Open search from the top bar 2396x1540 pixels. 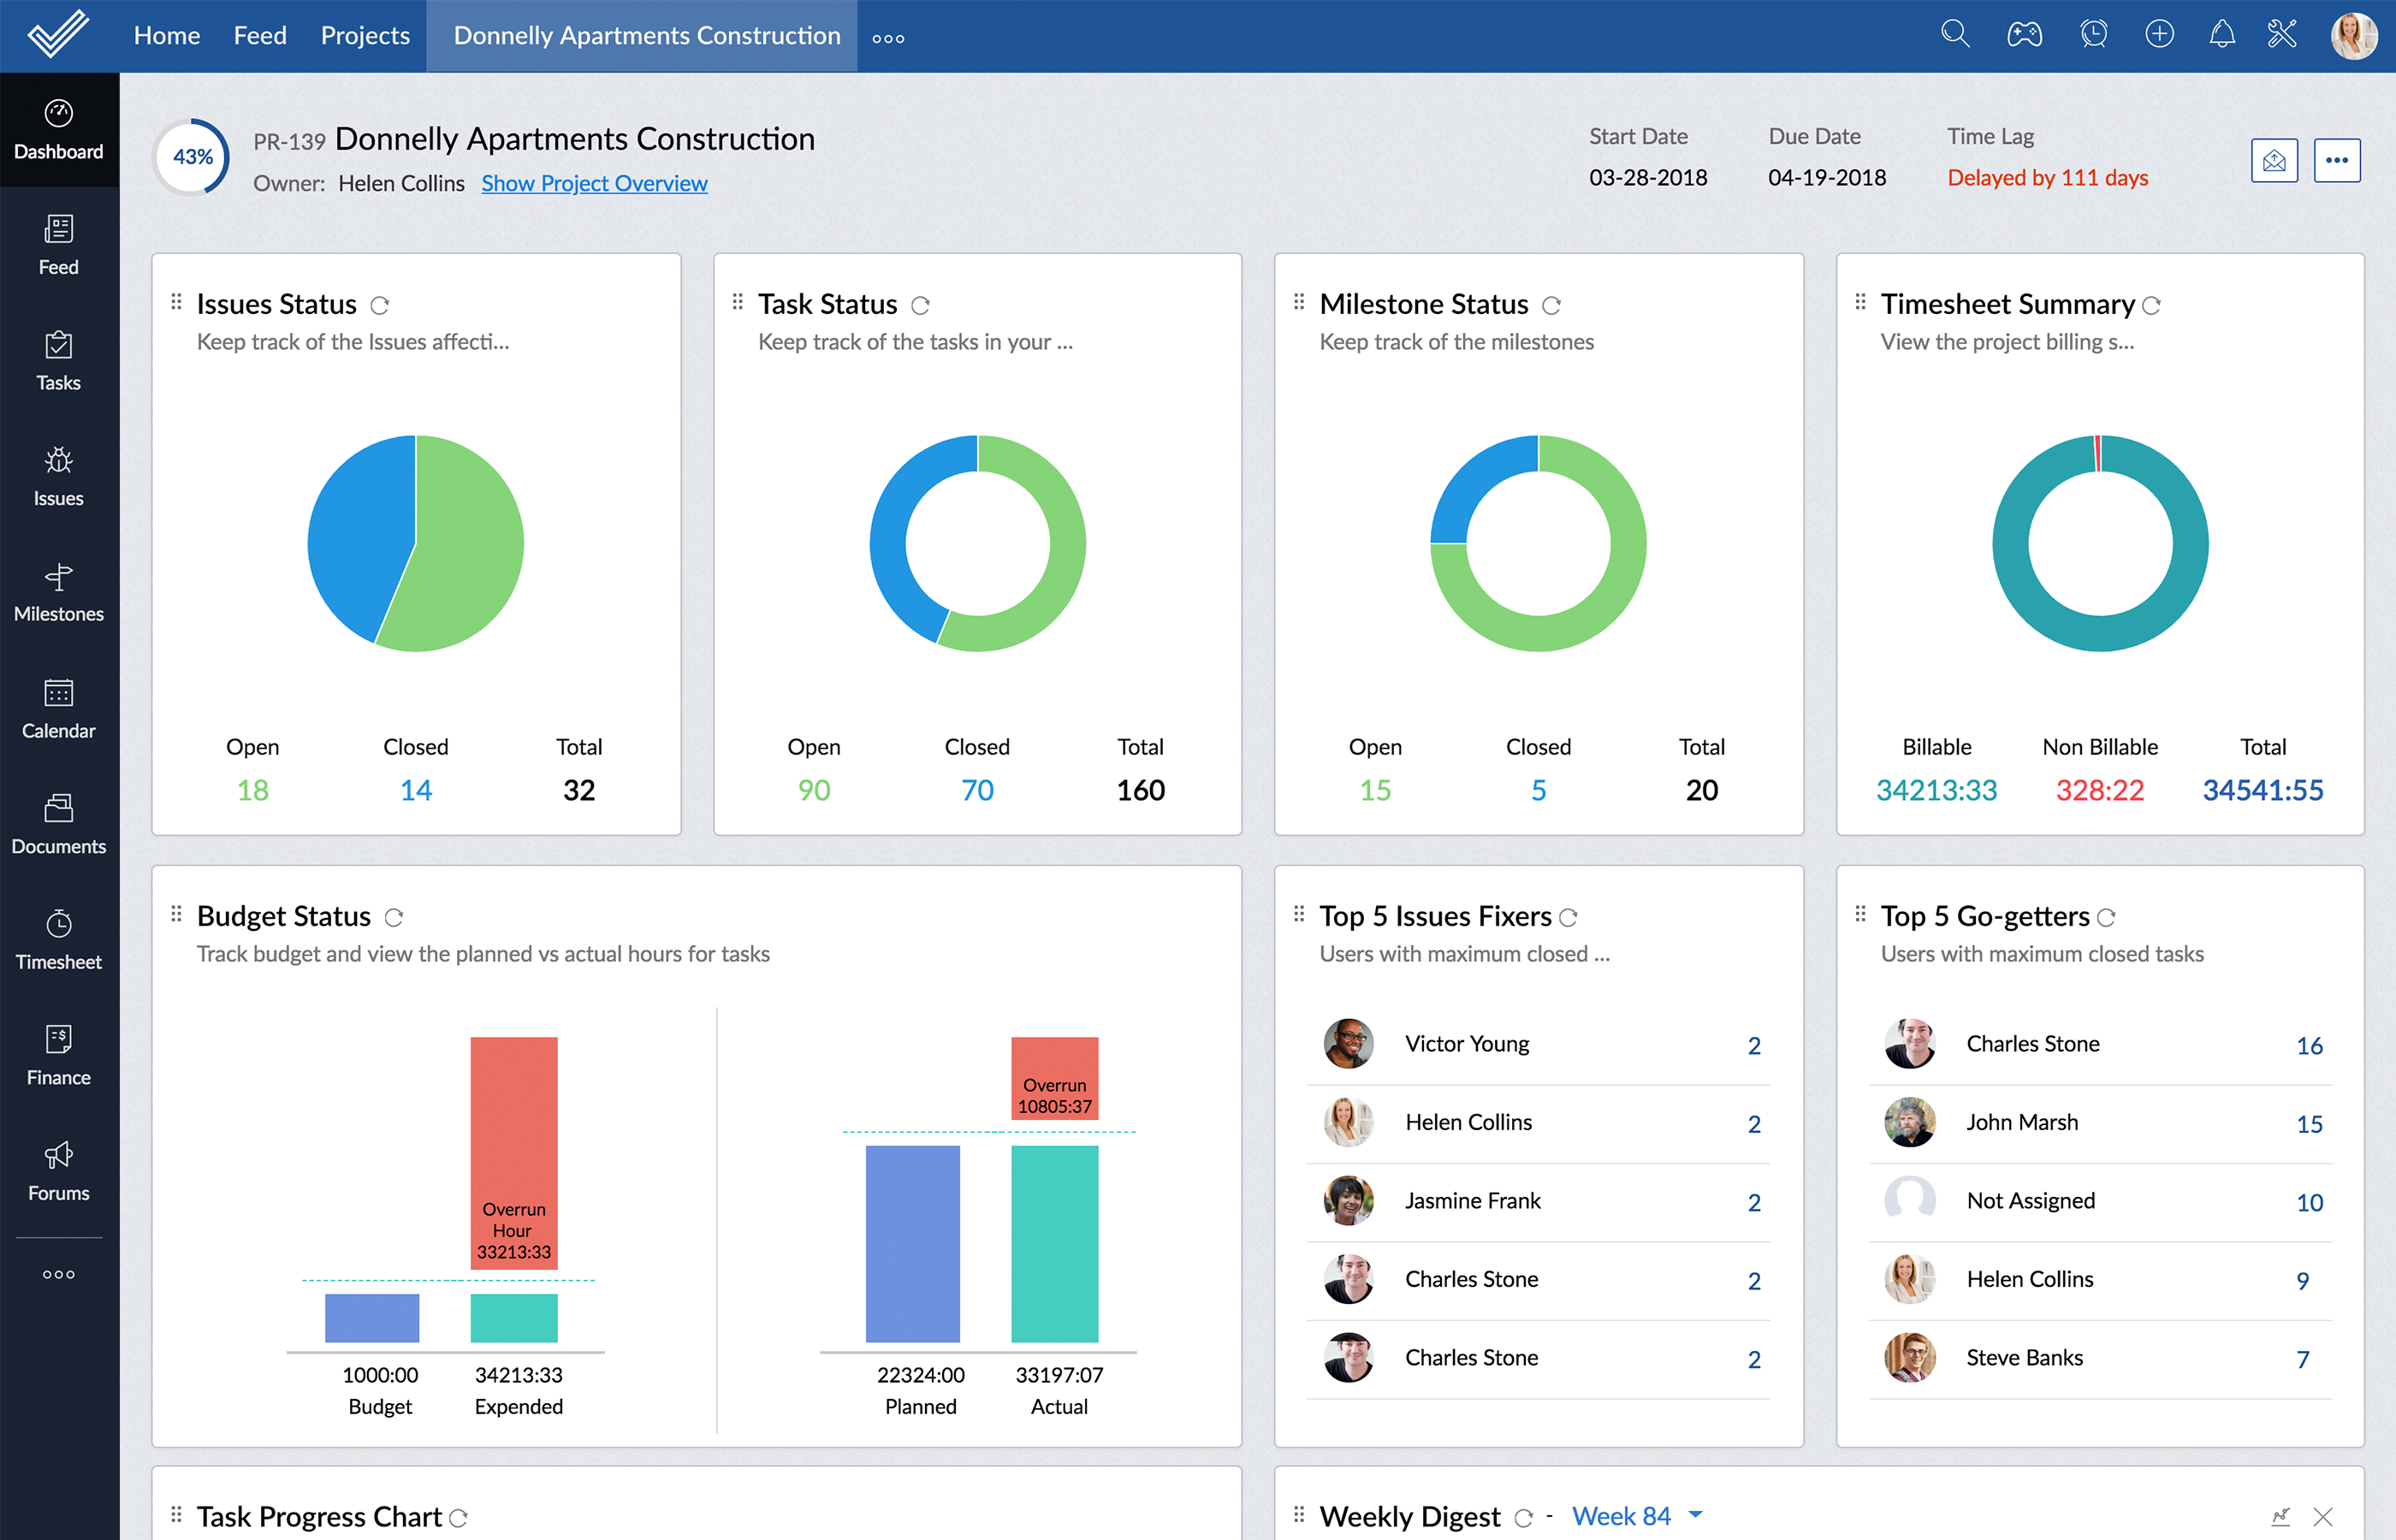[1955, 34]
